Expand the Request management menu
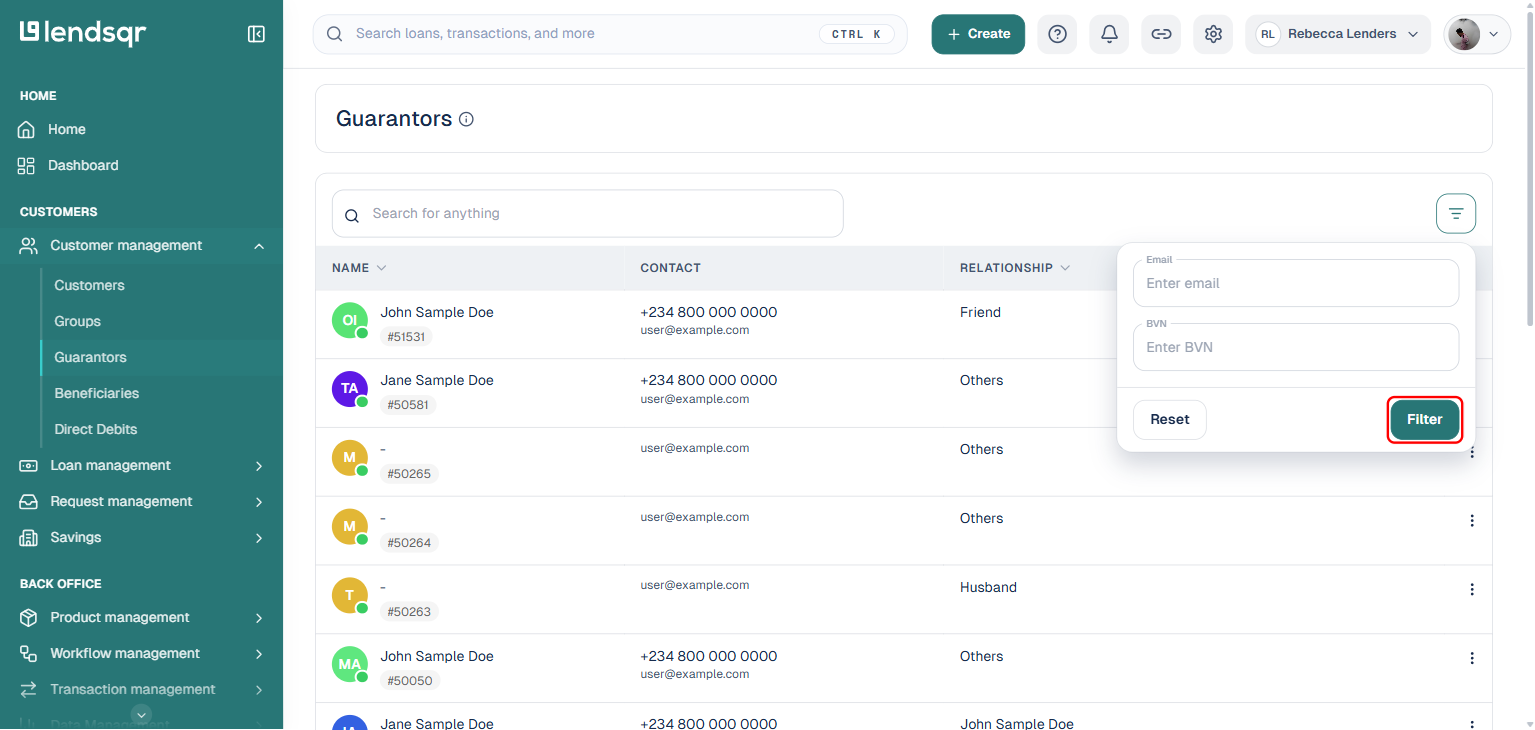This screenshot has width=1535, height=730. pyautogui.click(x=141, y=501)
